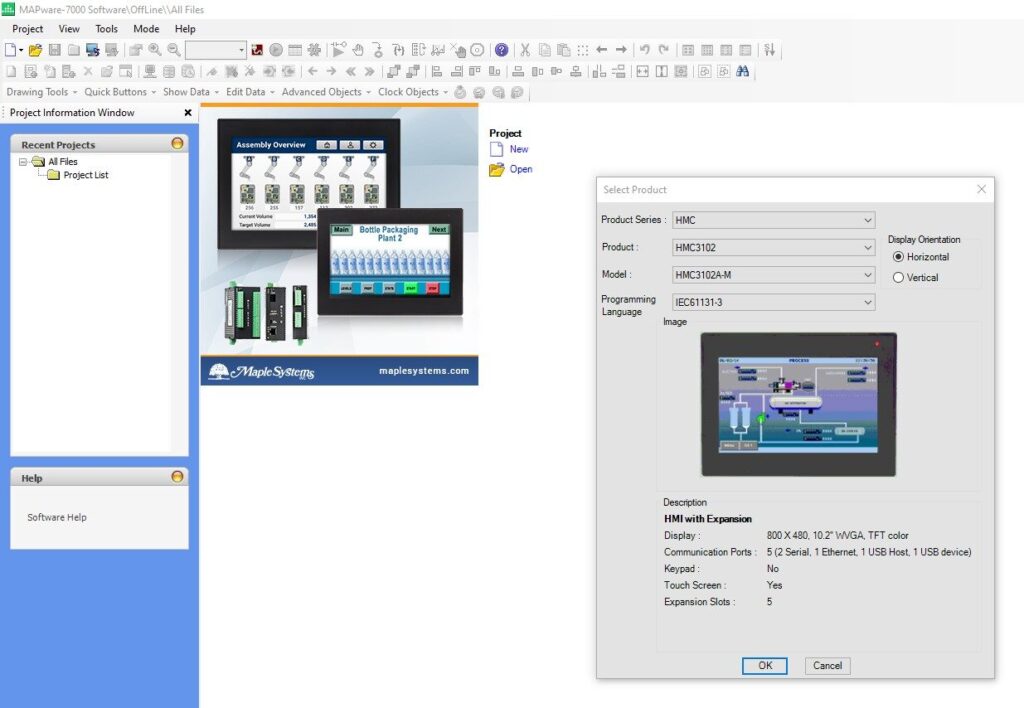Click the Redo arrow icon
1024x708 pixels.
664,50
